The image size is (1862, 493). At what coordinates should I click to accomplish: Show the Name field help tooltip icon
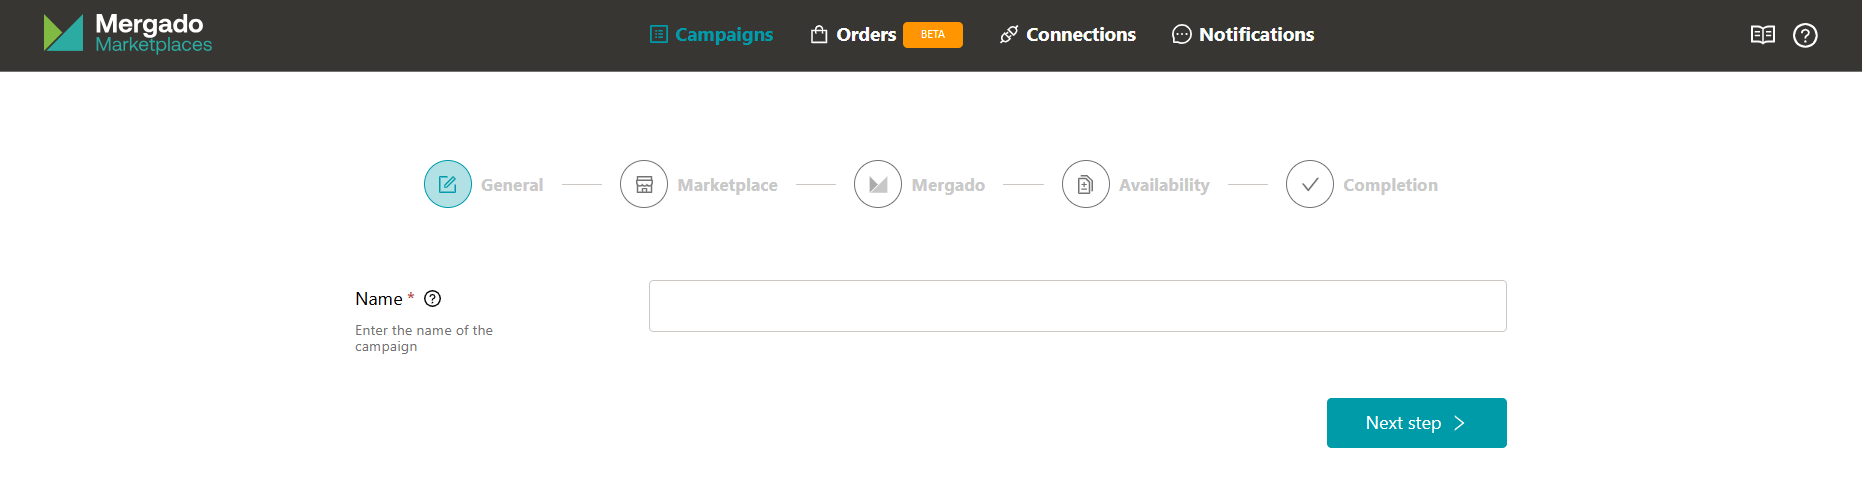[433, 299]
